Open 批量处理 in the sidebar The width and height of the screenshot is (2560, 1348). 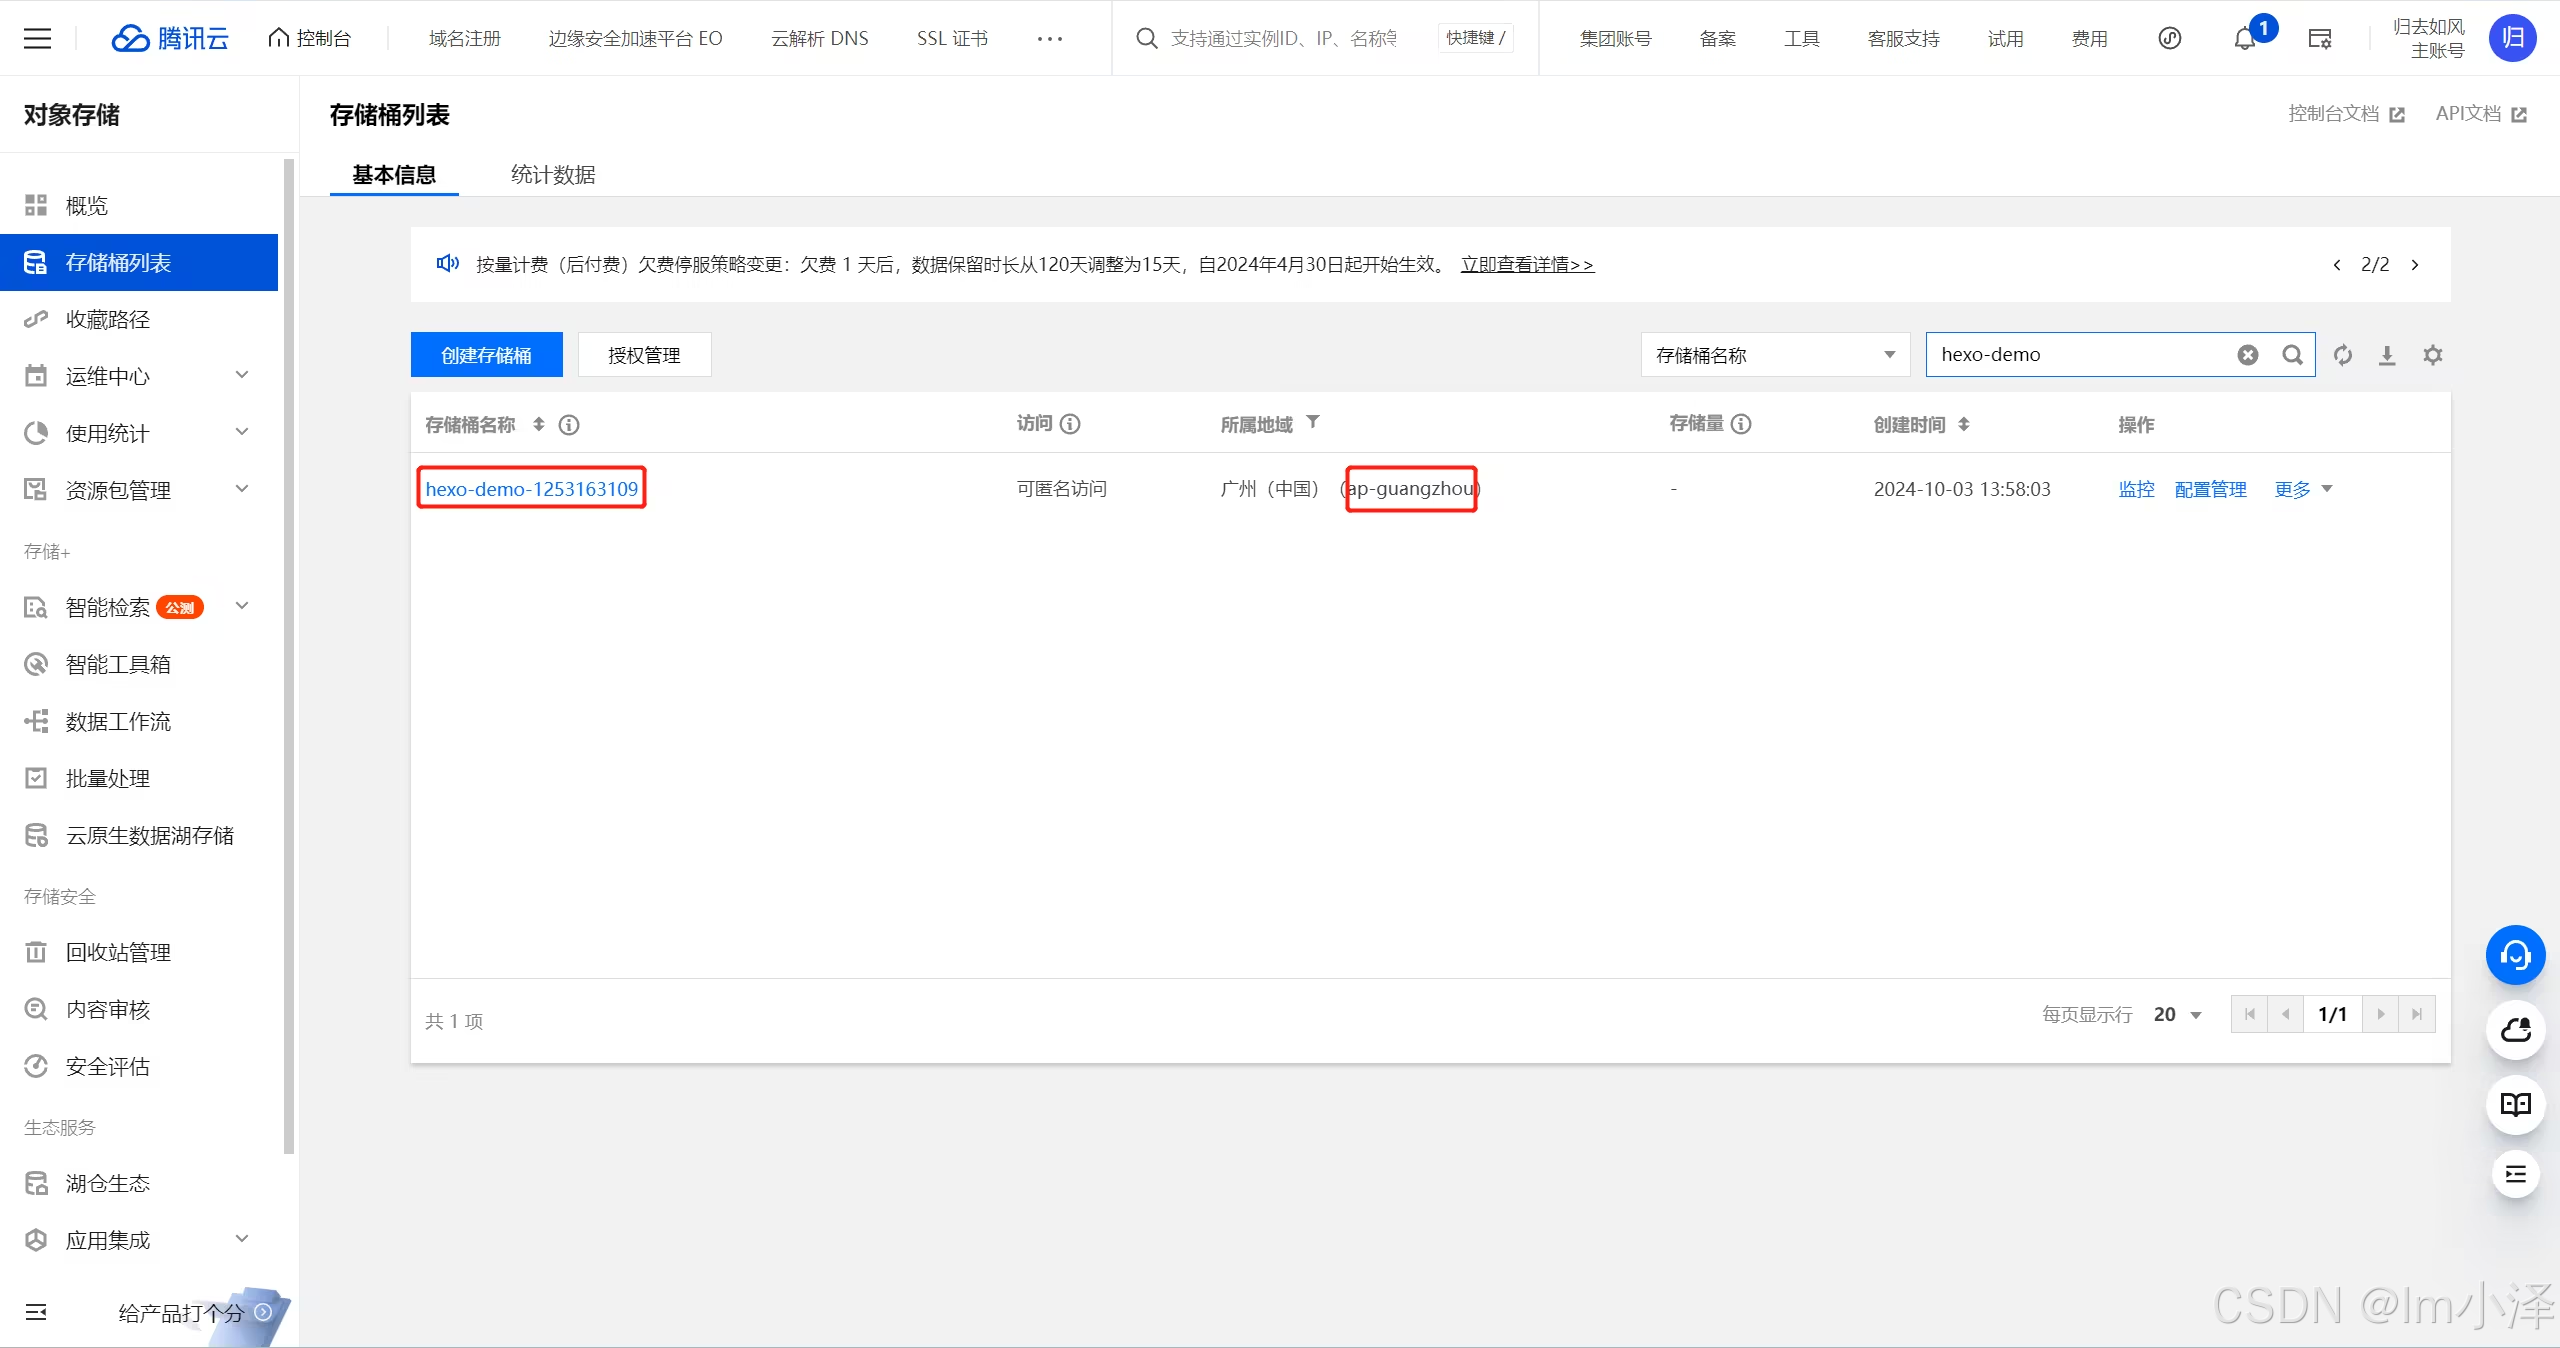[x=139, y=778]
